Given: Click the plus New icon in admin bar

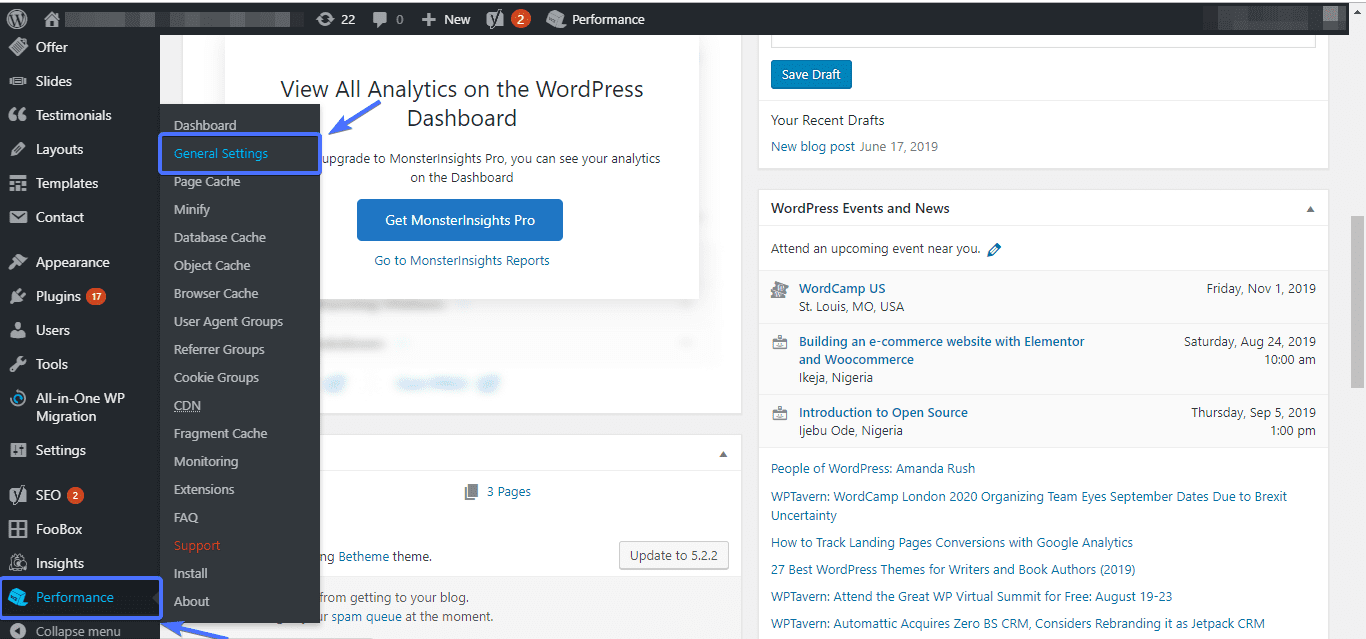Looking at the screenshot, I should coord(429,19).
